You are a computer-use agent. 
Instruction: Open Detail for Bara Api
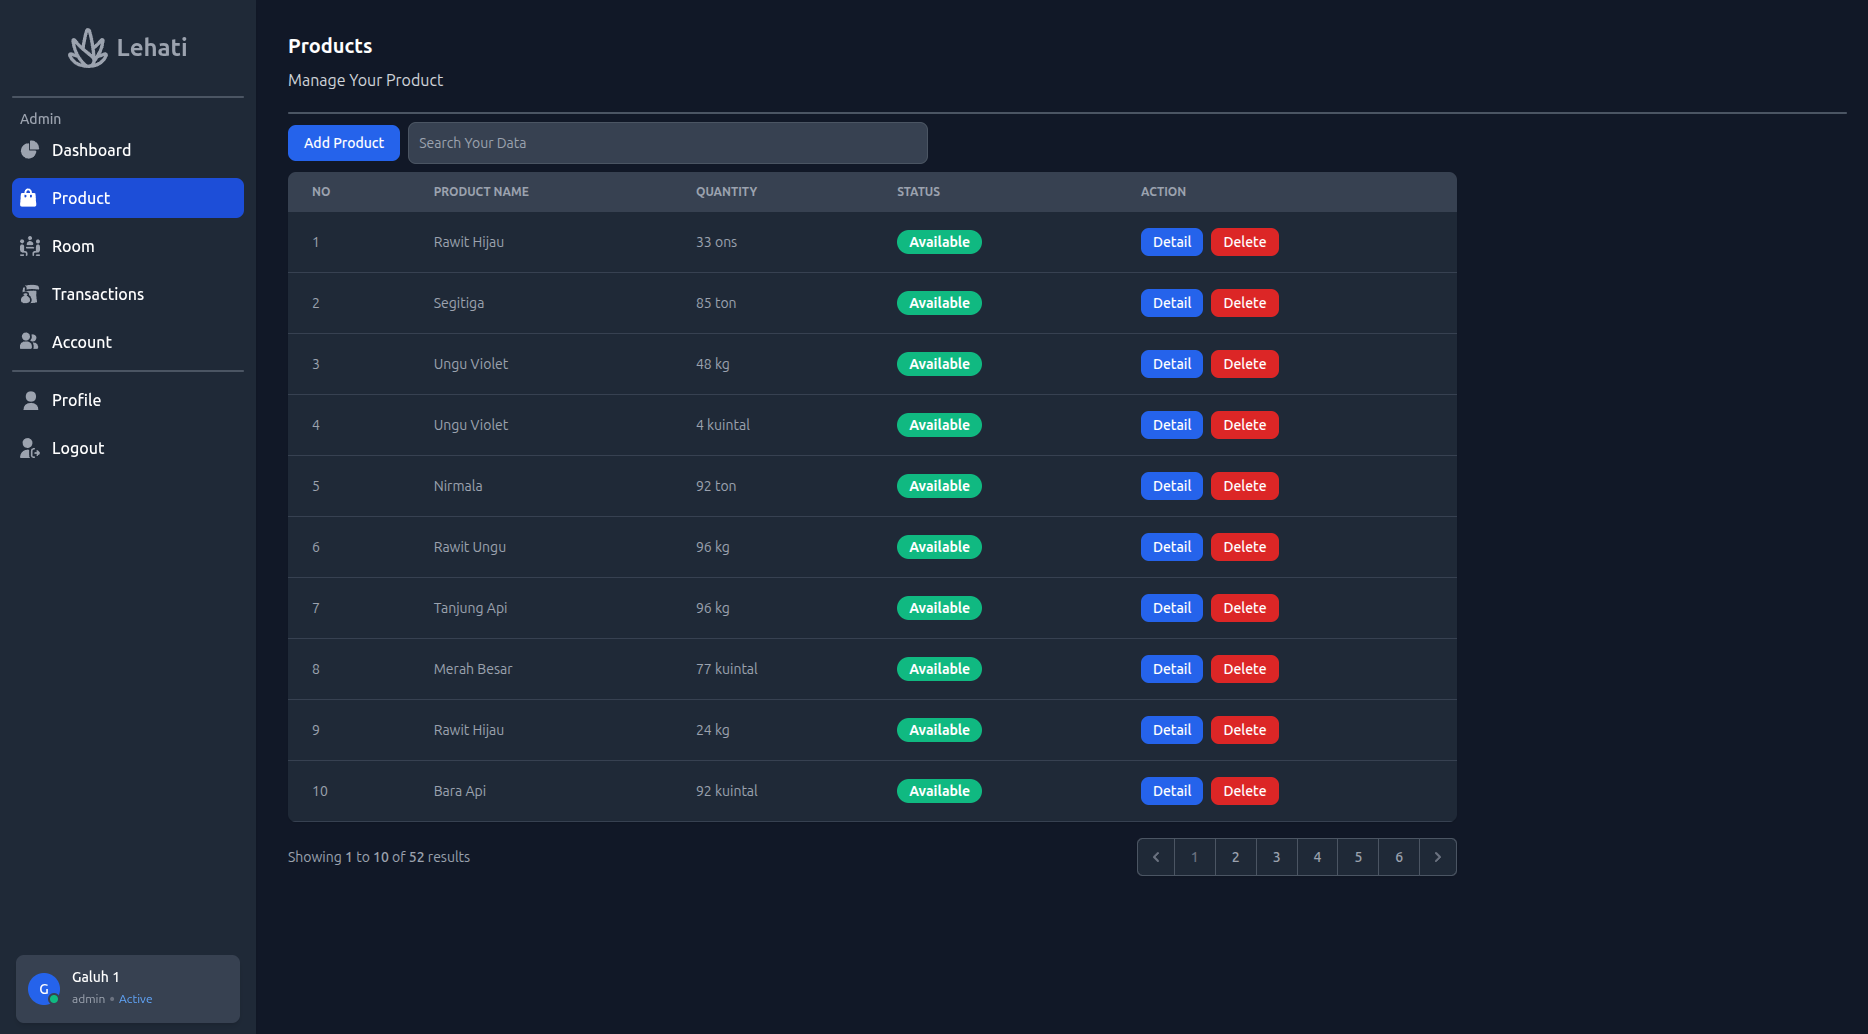[x=1171, y=791]
